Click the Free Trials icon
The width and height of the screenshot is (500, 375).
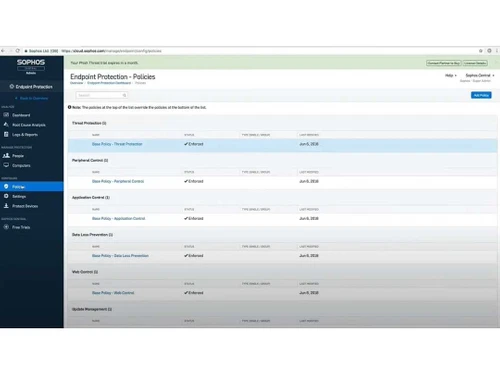click(6, 227)
